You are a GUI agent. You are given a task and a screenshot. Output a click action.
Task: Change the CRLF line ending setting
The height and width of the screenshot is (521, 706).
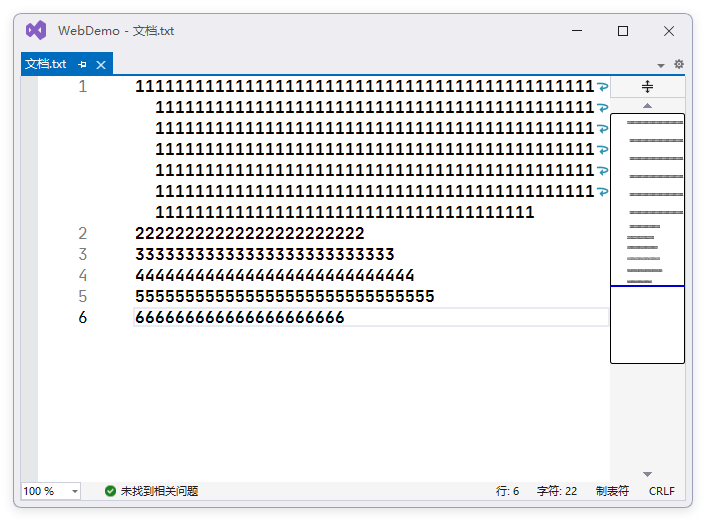pos(661,491)
